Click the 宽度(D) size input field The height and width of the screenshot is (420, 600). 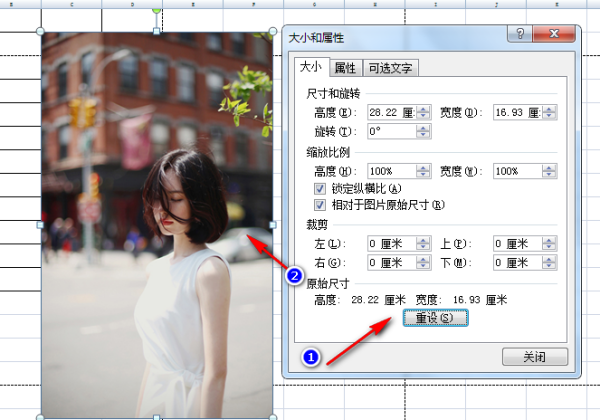pyautogui.click(x=517, y=112)
